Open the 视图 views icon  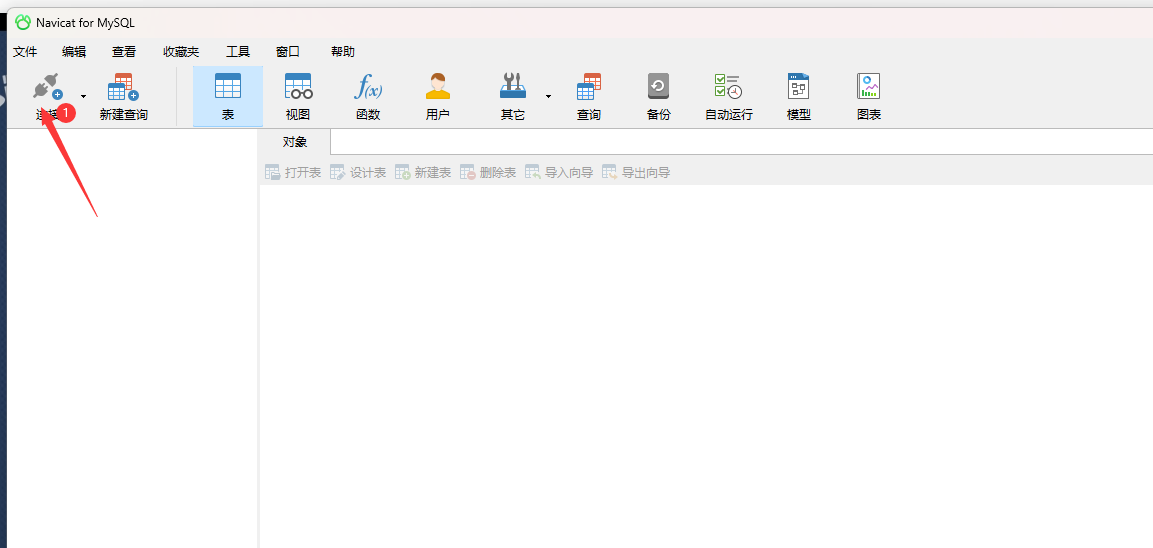(299, 86)
